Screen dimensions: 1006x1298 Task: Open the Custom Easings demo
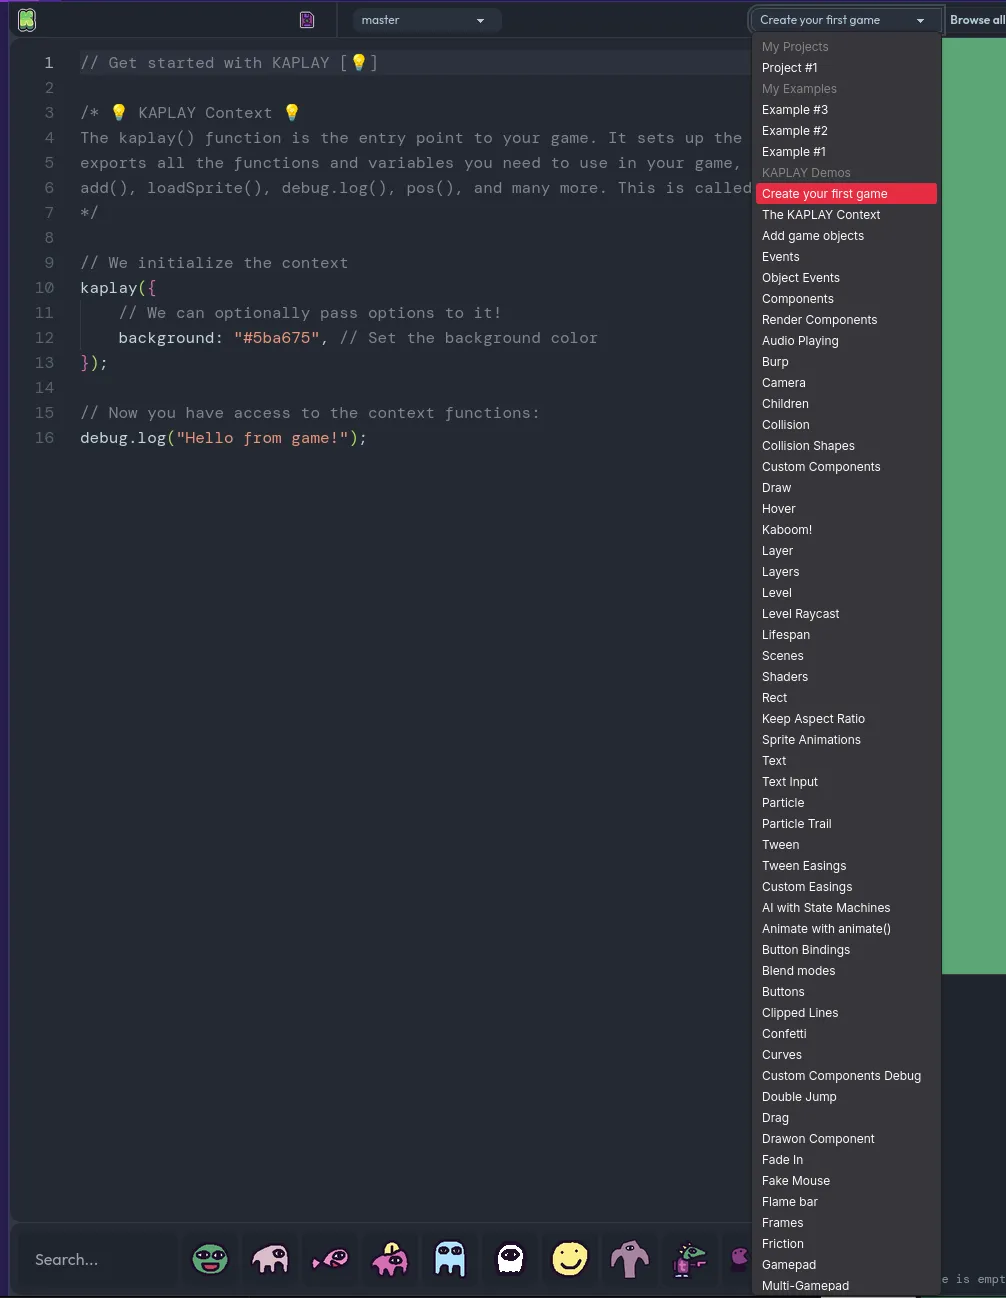(x=846, y=887)
